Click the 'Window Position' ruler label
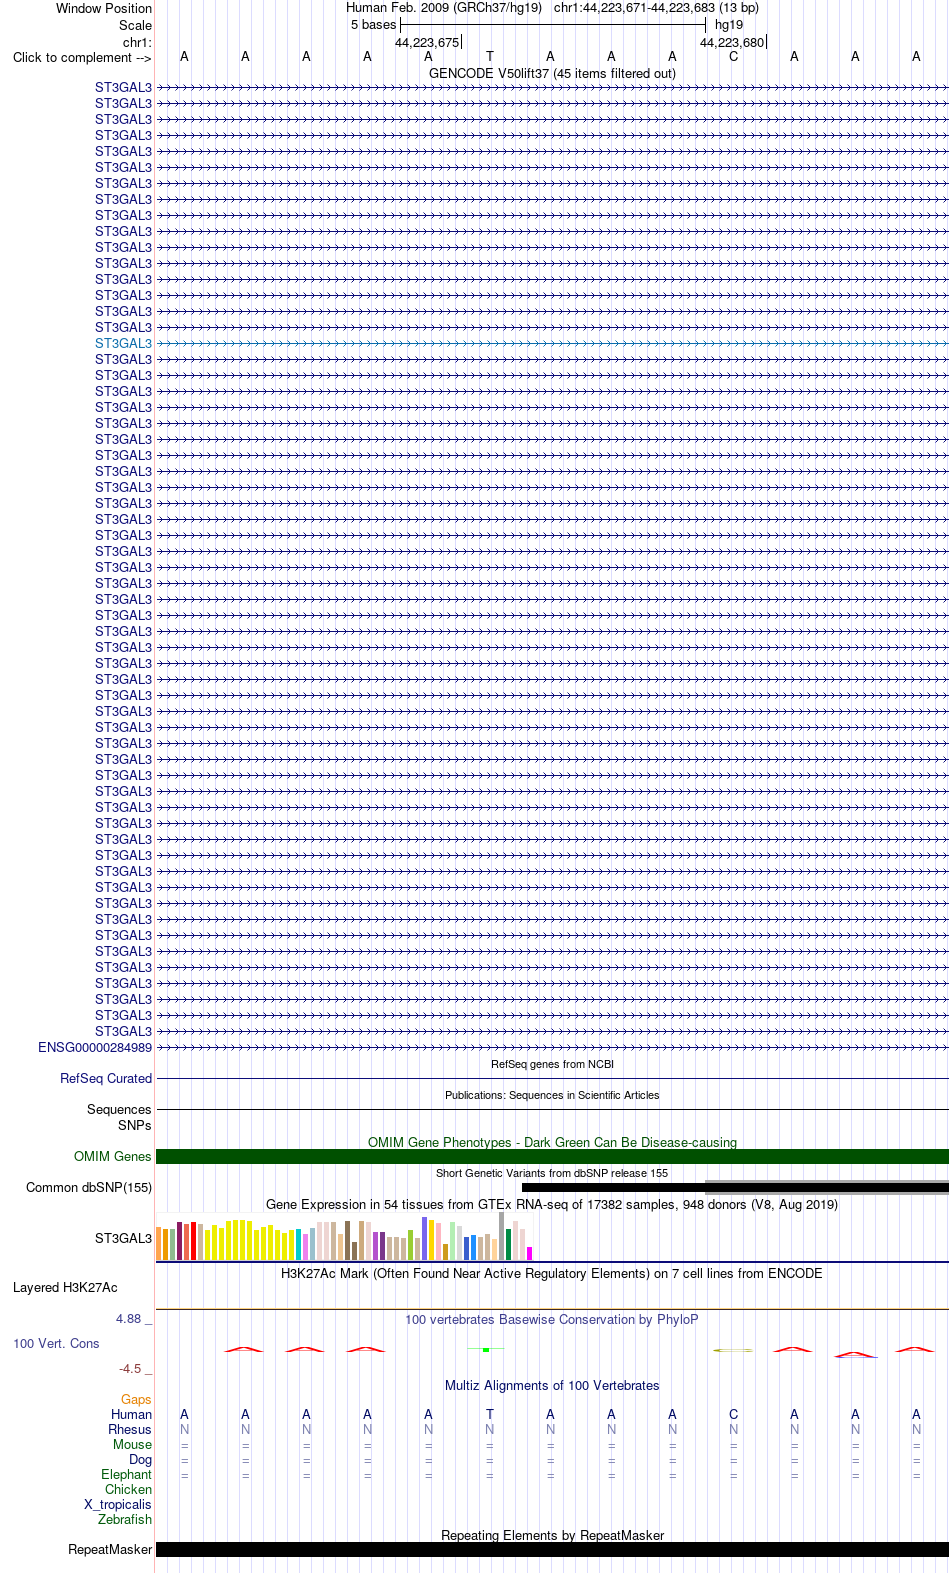This screenshot has width=950, height=1573. 104,8
